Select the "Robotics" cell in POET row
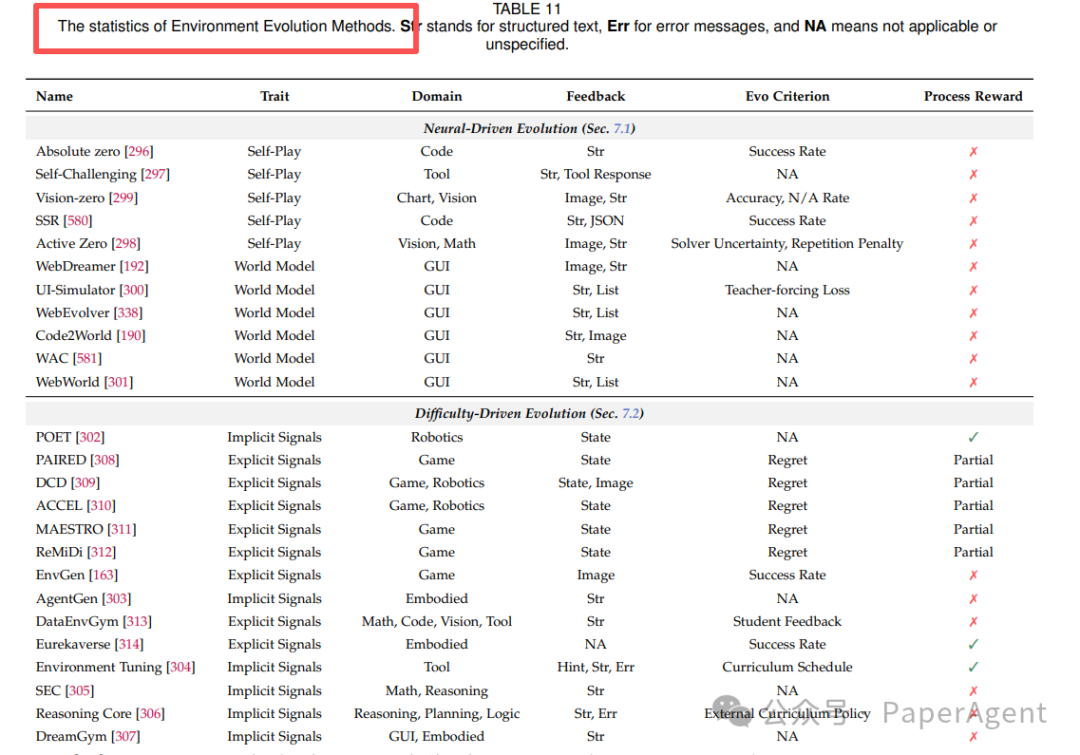This screenshot has height=755, width=1080. coord(437,437)
